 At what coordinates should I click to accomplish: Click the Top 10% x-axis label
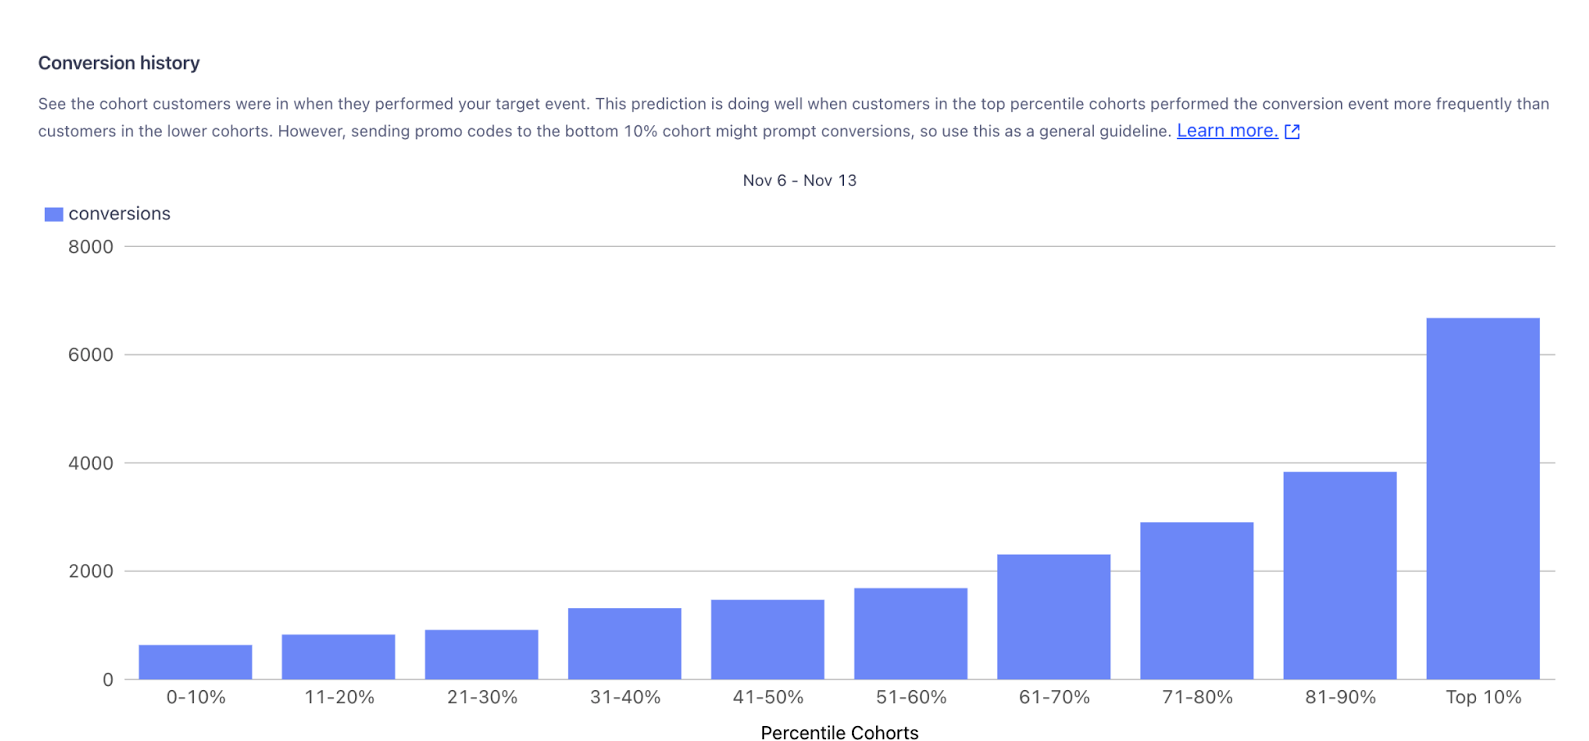pyautogui.click(x=1482, y=697)
